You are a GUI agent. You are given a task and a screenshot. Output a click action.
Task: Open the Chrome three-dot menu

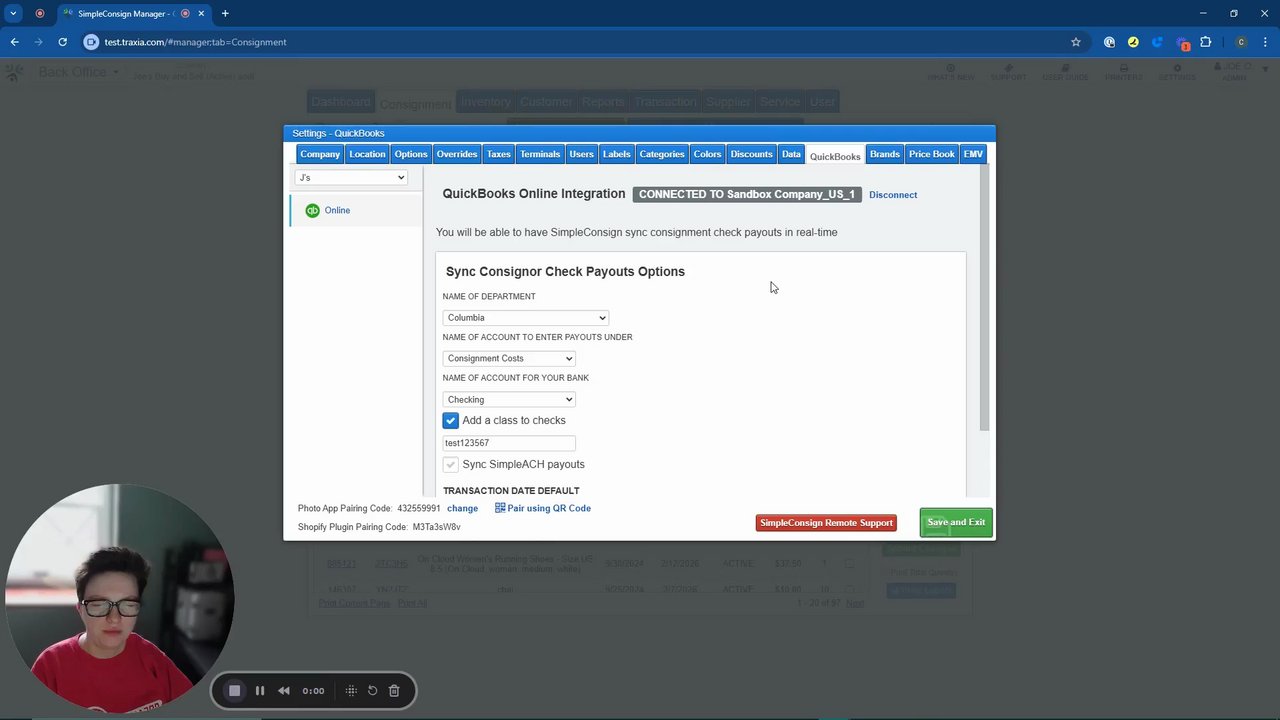click(x=1265, y=42)
